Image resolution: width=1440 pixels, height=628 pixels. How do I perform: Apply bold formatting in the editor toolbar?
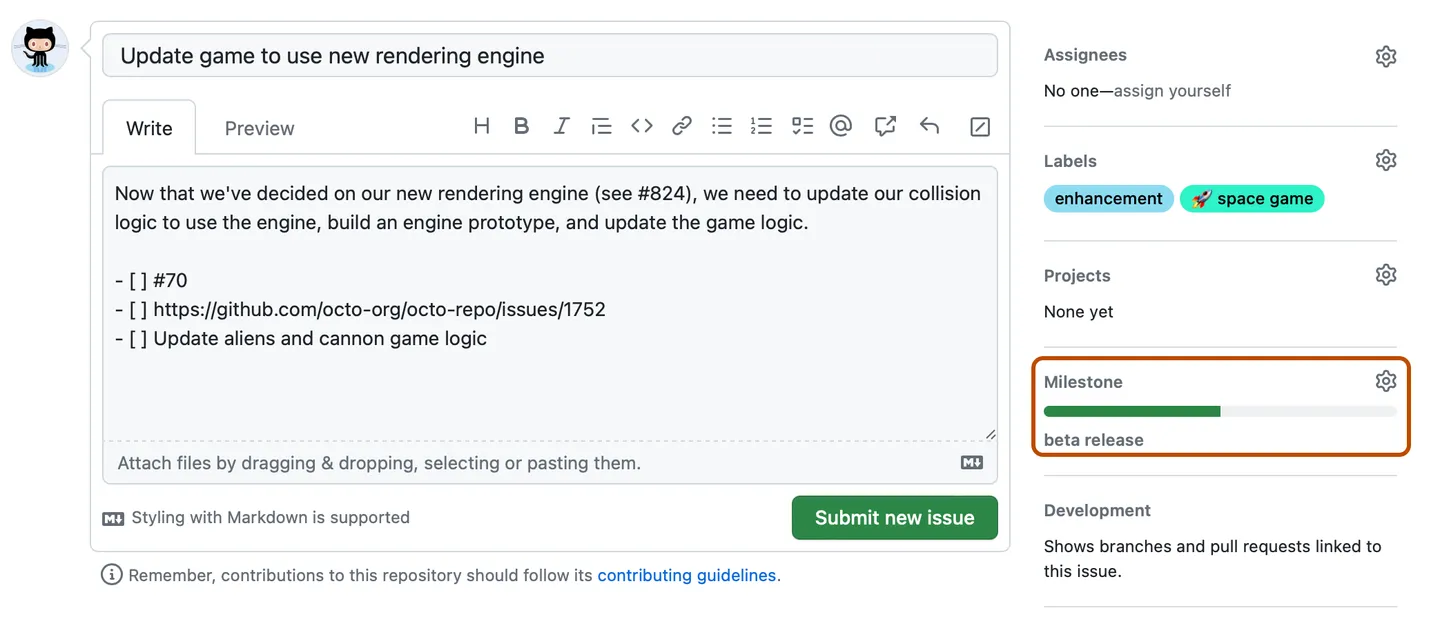521,126
